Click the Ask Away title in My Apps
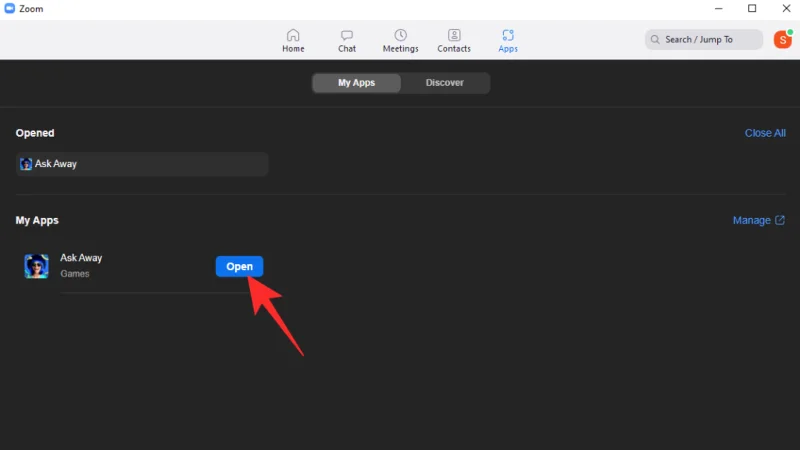This screenshot has height=450, width=800. (x=81, y=258)
